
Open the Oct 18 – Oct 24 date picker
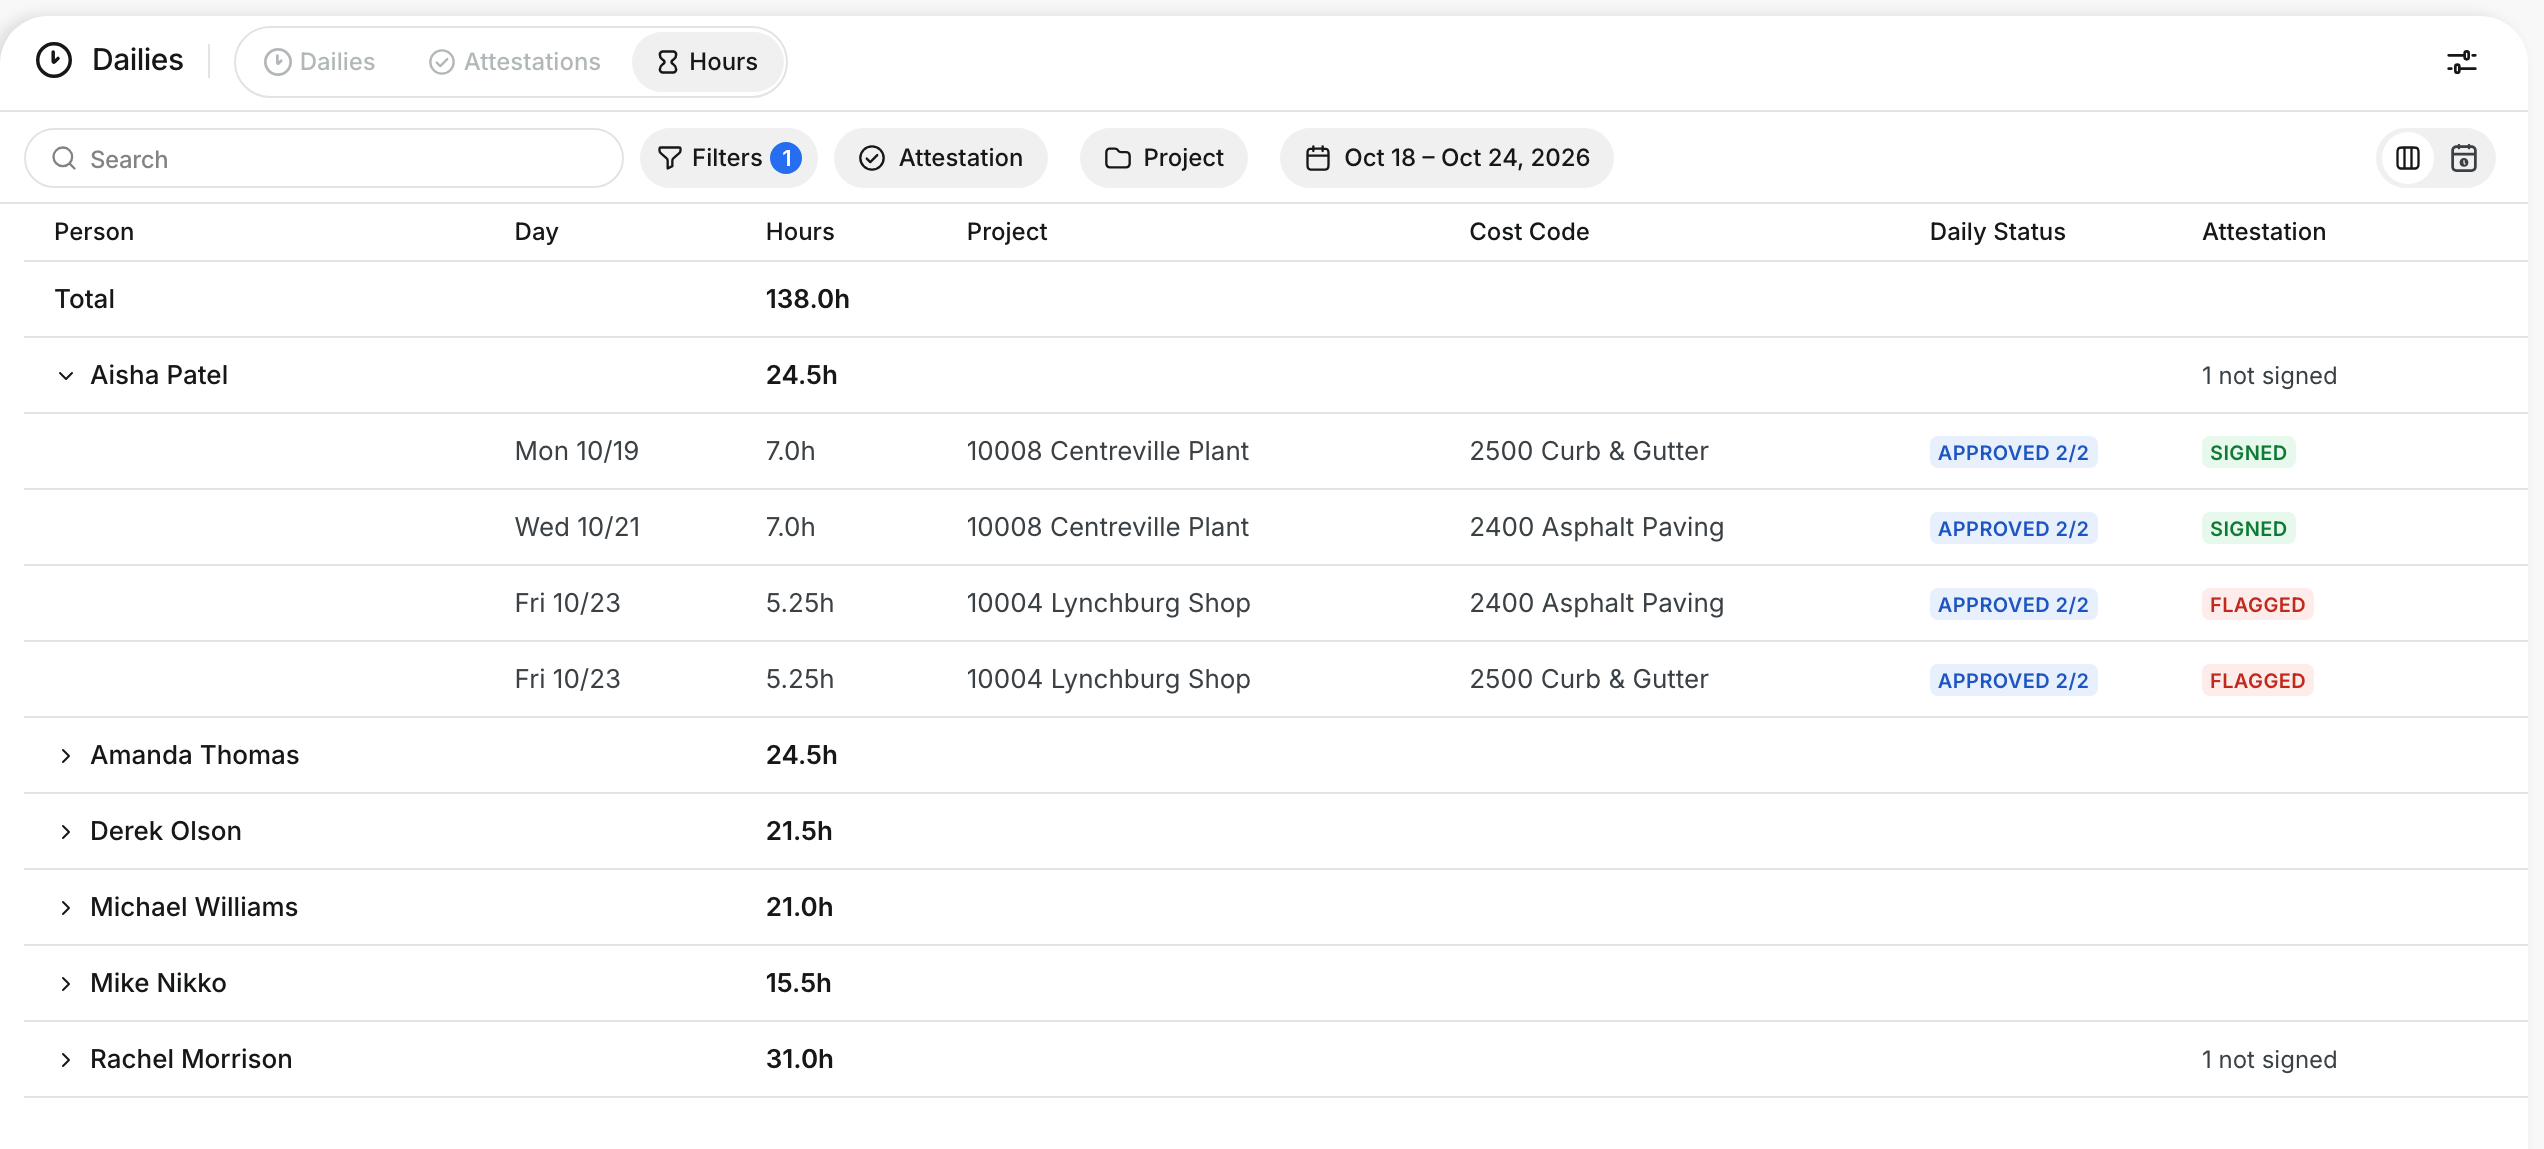[1446, 158]
